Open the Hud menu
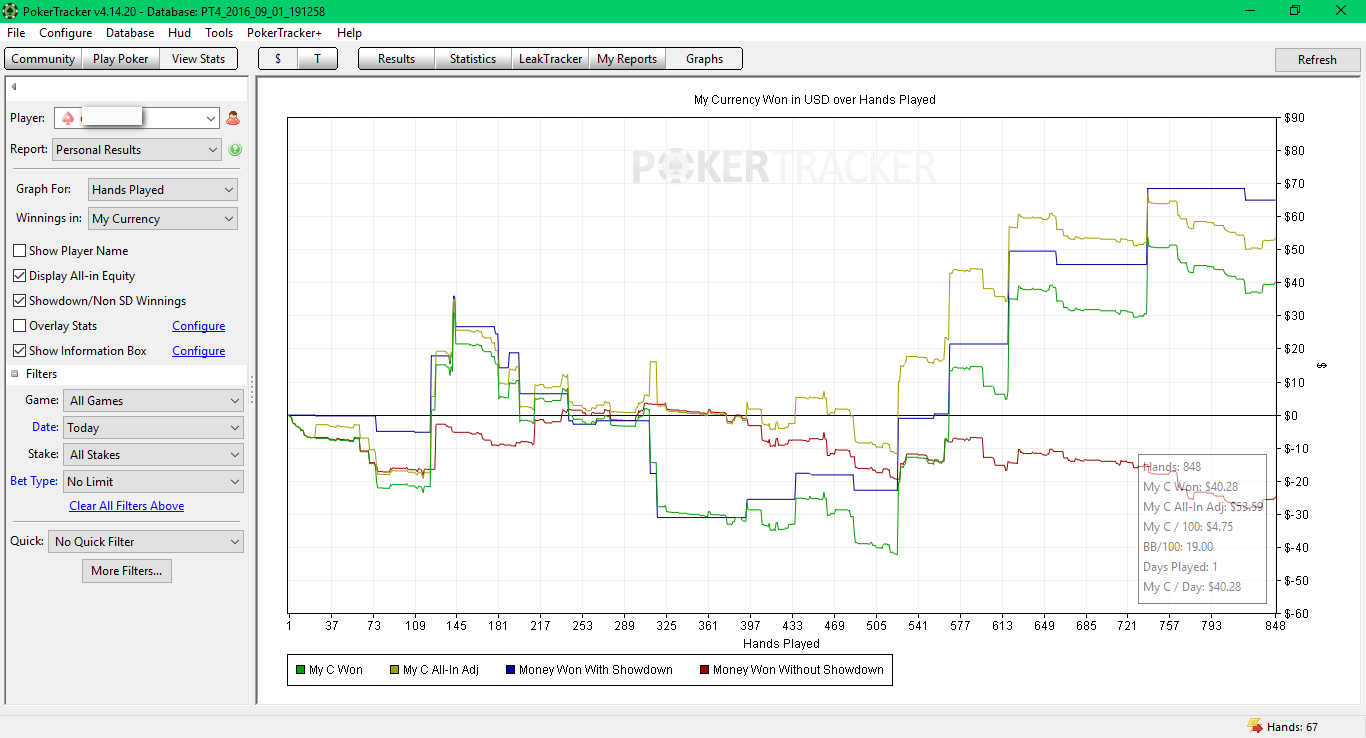Image resolution: width=1366 pixels, height=738 pixels. click(x=179, y=33)
